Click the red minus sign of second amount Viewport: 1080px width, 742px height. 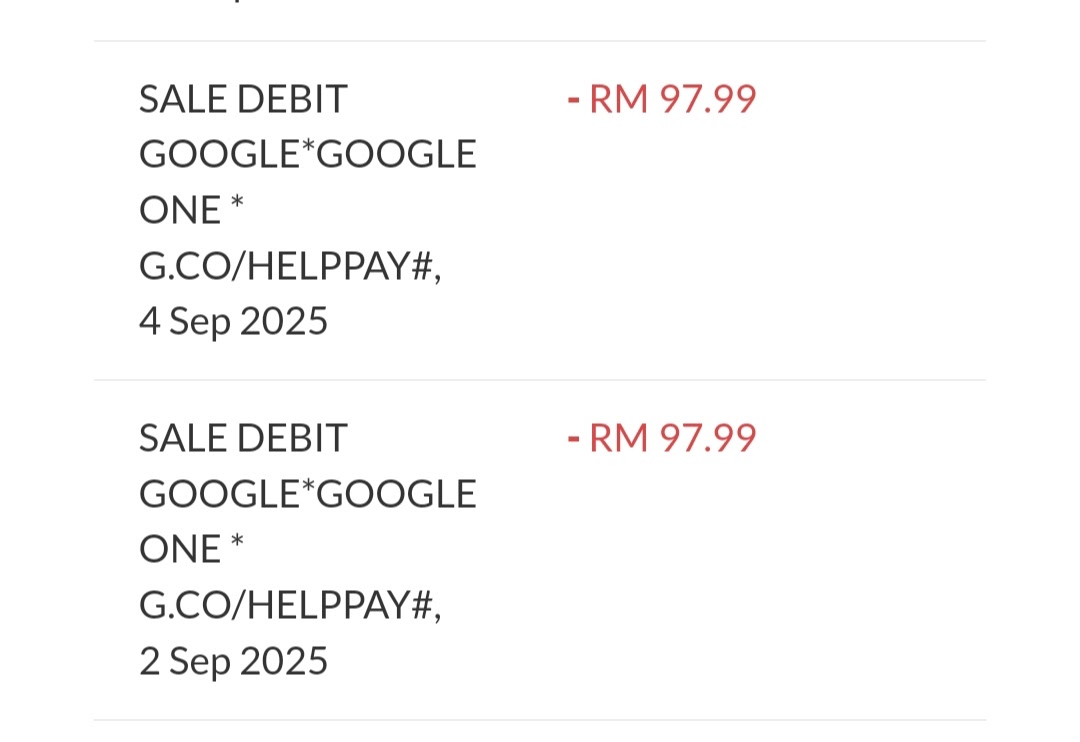(x=573, y=440)
